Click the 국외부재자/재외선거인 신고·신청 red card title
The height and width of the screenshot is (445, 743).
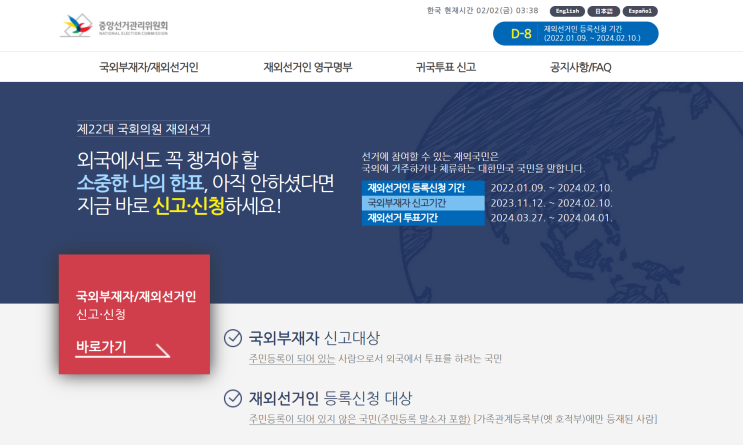pos(136,305)
